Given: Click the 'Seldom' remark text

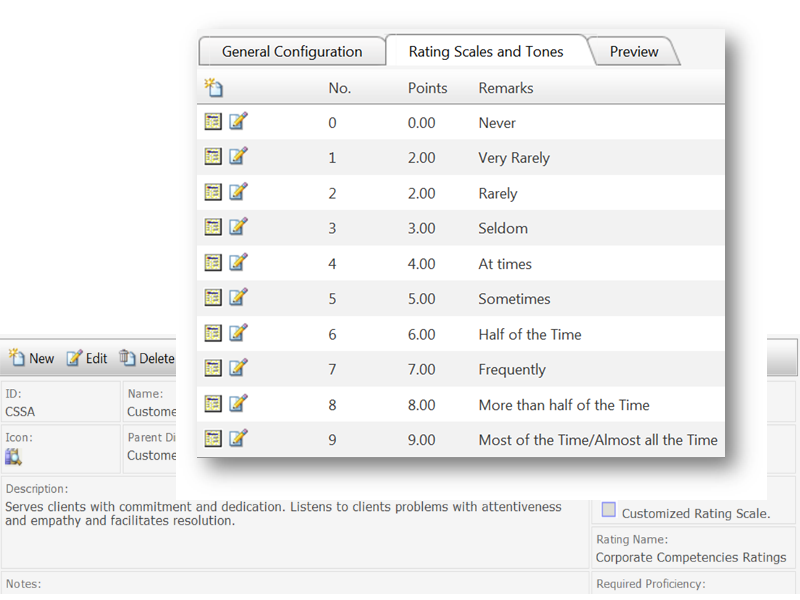Looking at the screenshot, I should pos(503,229).
